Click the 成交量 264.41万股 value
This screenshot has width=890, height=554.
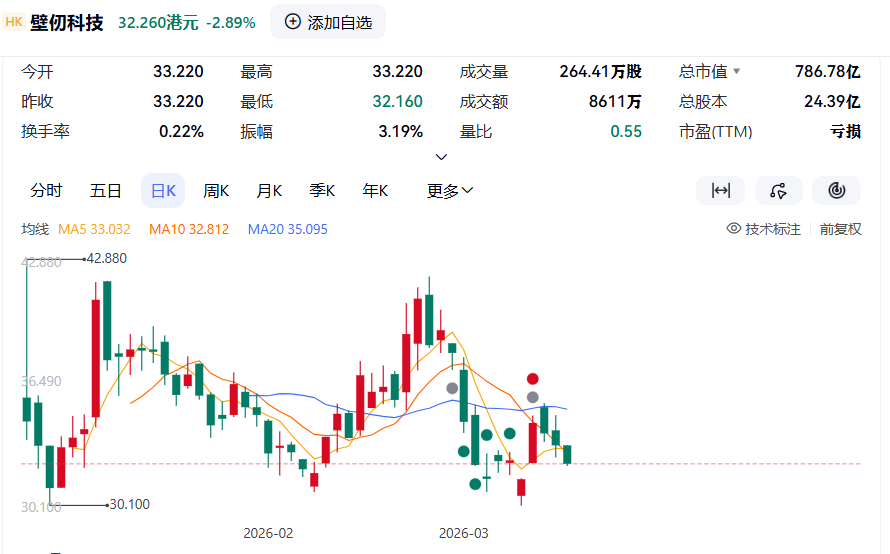(600, 72)
